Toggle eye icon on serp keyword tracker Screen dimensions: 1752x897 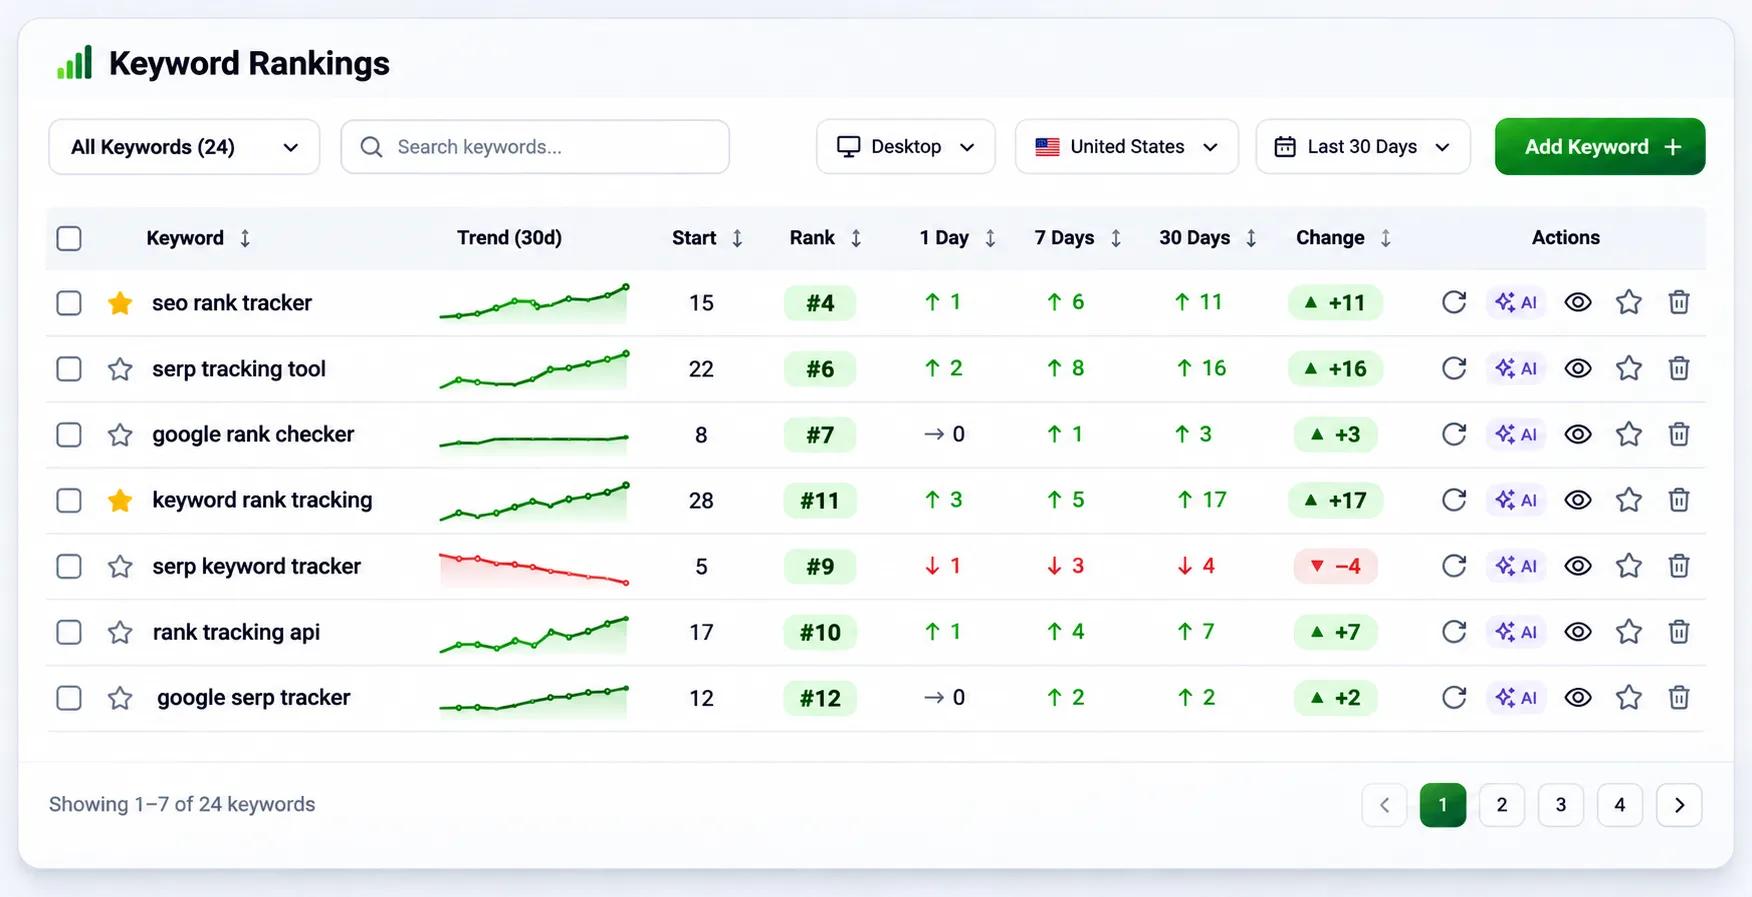click(1578, 566)
